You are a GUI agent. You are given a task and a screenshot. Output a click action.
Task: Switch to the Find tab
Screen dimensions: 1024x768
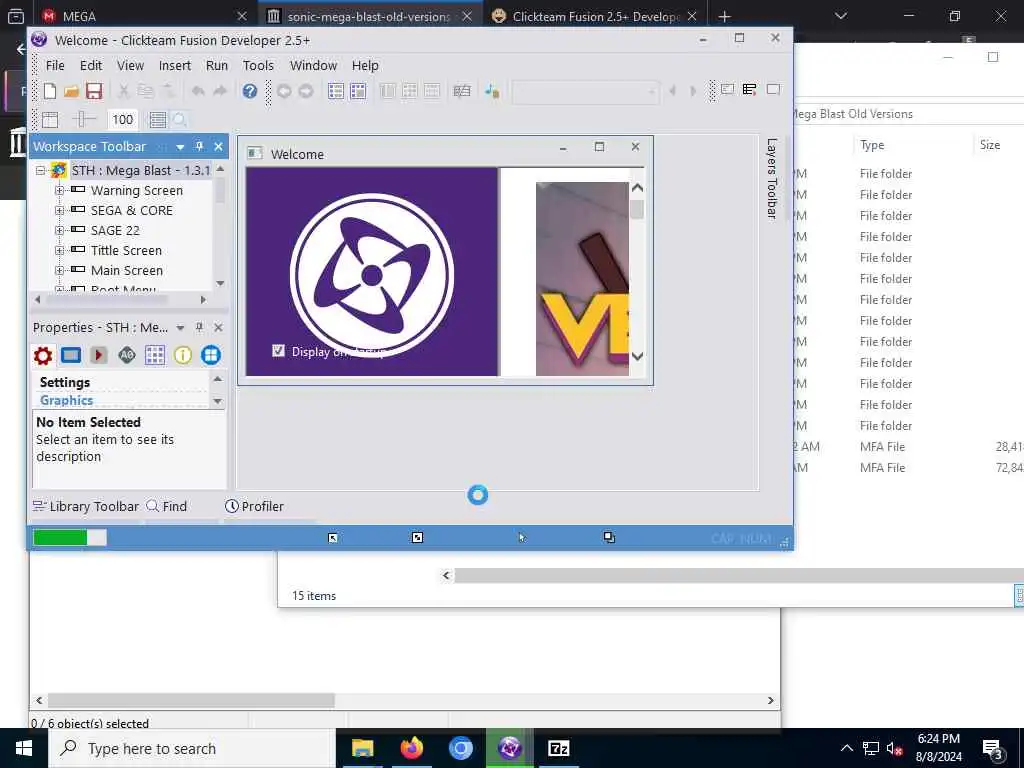click(x=167, y=506)
